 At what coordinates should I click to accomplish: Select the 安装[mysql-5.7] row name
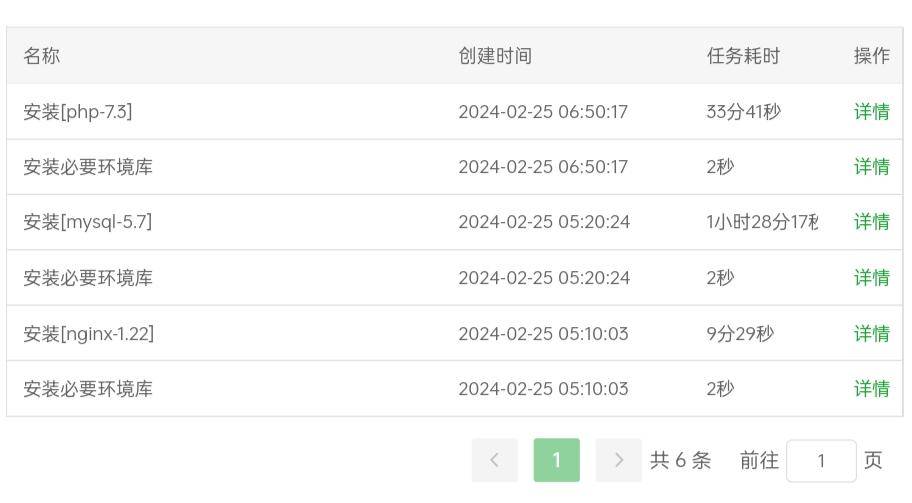coord(88,222)
